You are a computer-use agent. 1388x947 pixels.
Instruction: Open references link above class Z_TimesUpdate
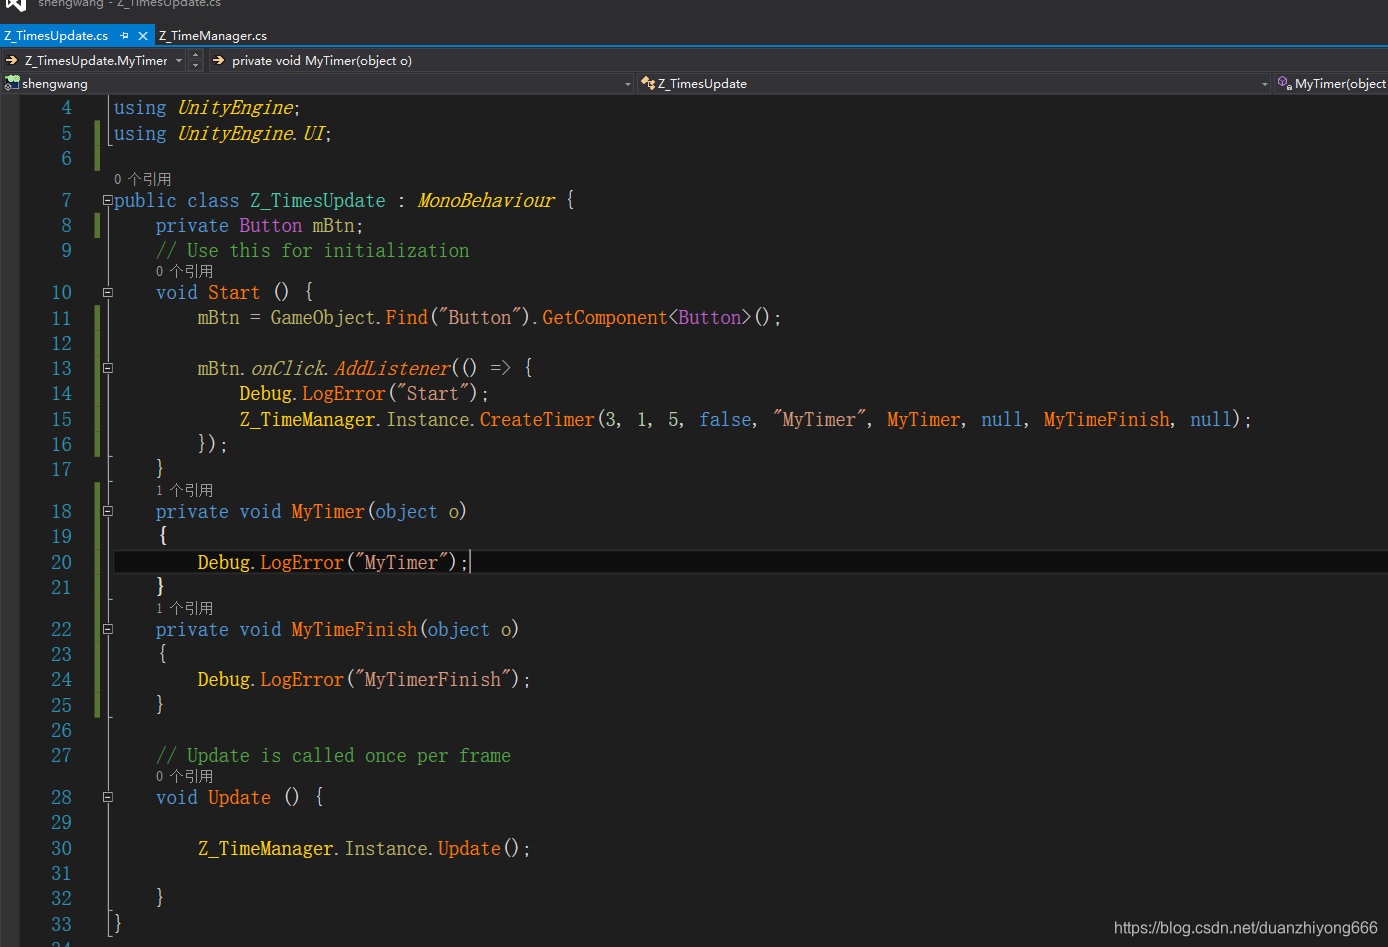click(142, 179)
